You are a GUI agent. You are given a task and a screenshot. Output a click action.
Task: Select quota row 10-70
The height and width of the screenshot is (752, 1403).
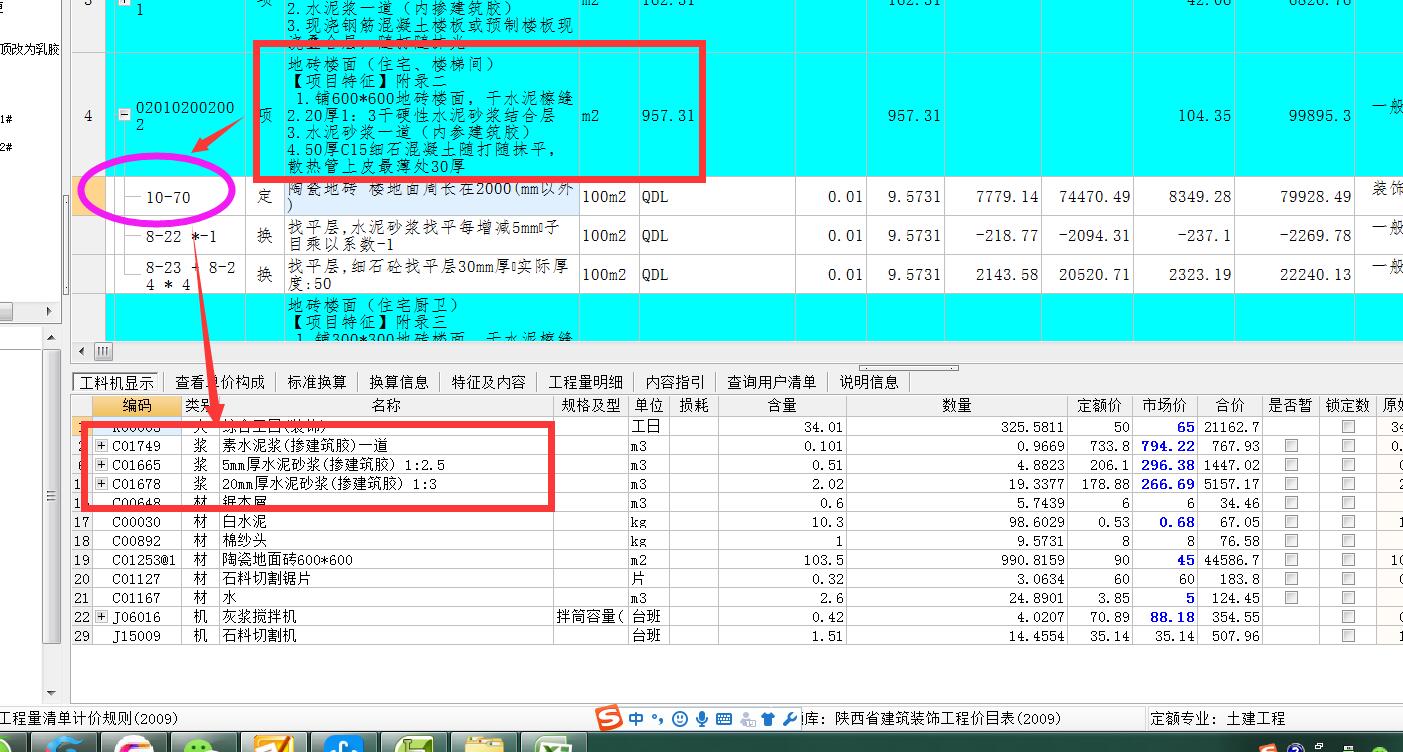point(168,198)
